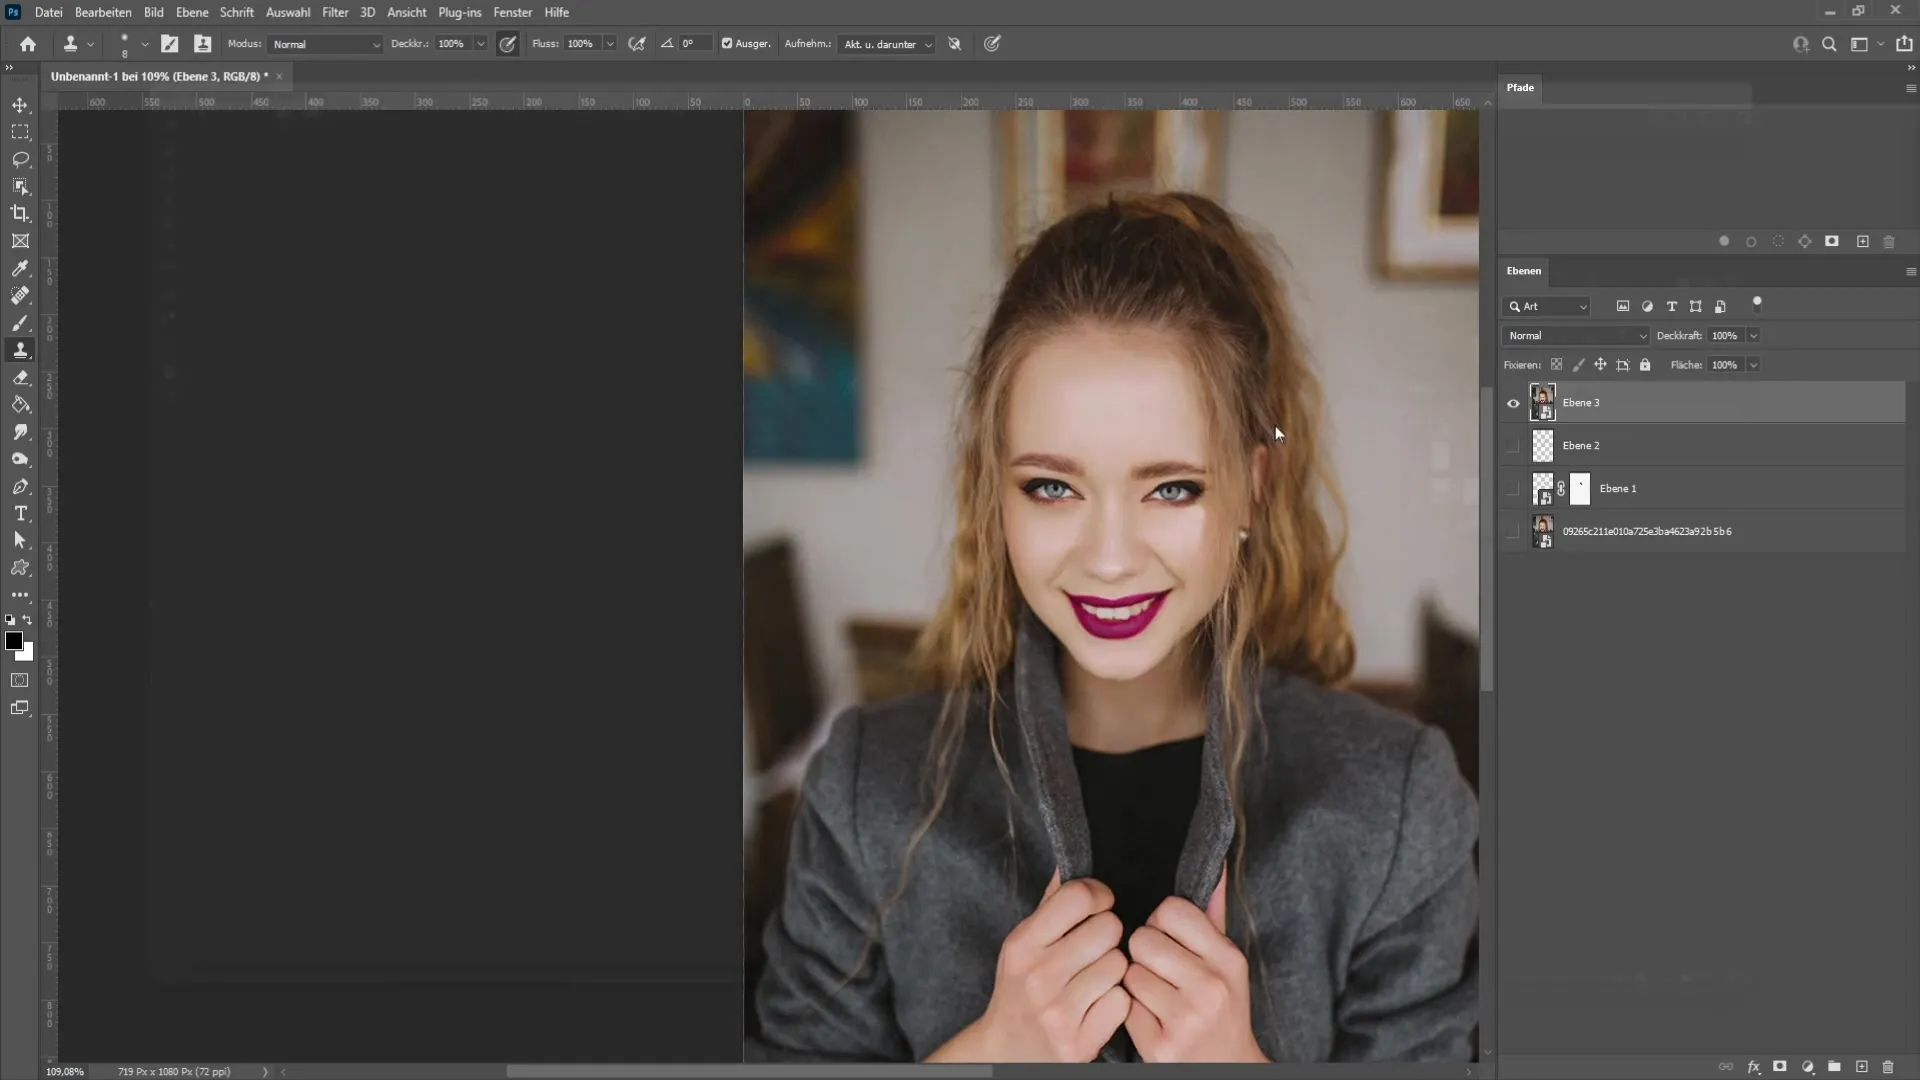Open the Ebene menu item
The image size is (1920, 1080).
[191, 12]
